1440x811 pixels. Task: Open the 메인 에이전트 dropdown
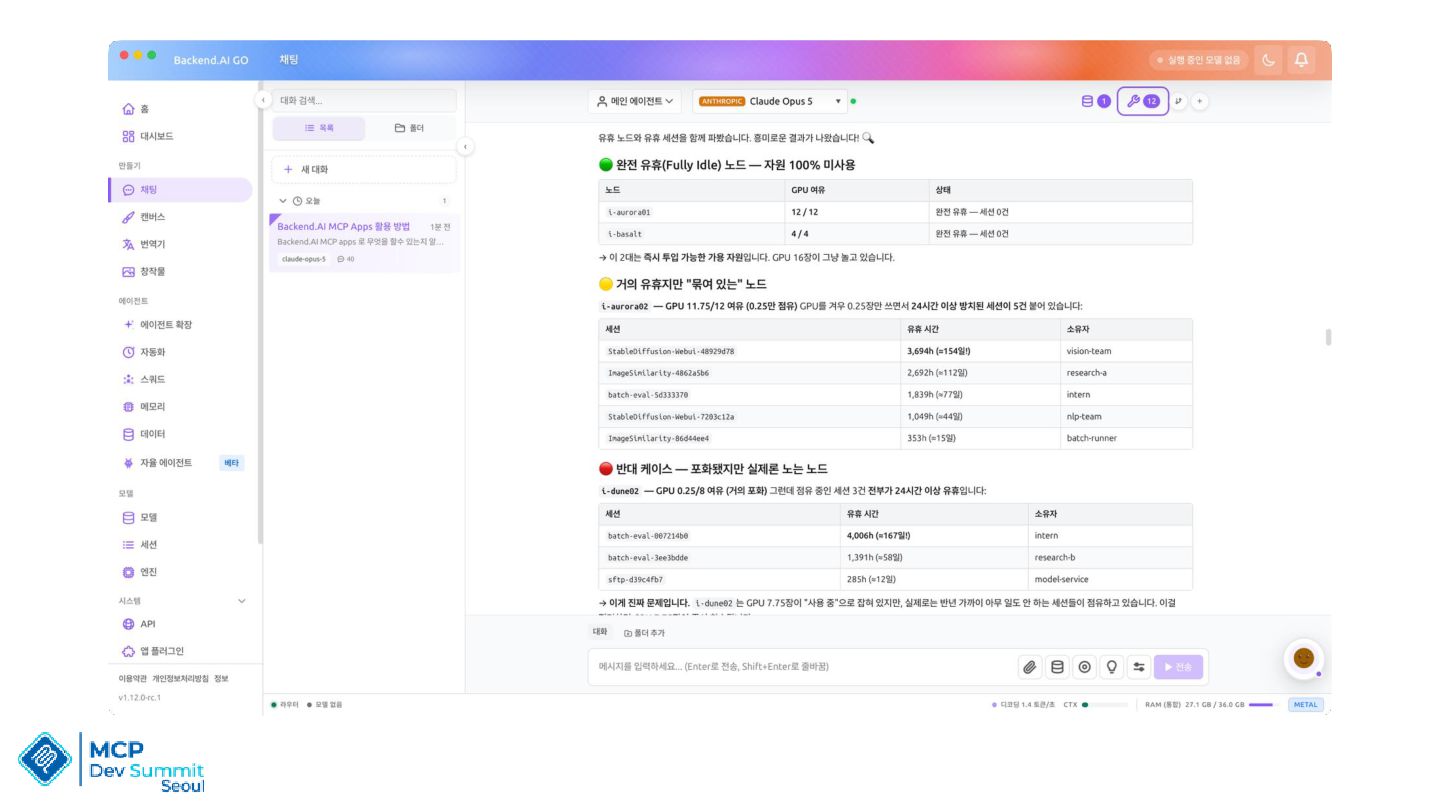635,101
